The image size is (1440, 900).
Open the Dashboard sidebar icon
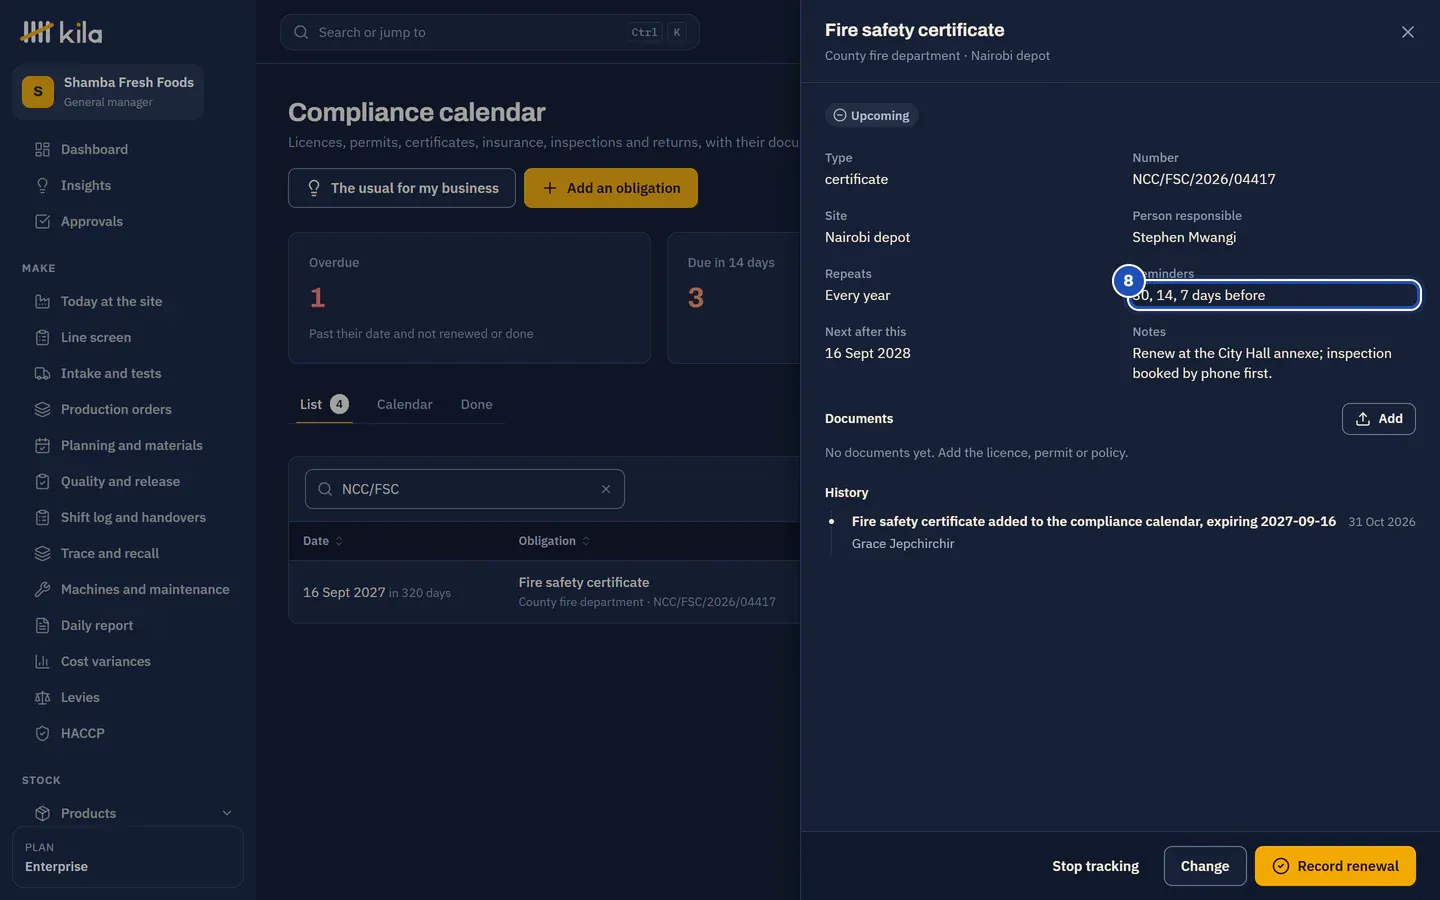(42, 150)
